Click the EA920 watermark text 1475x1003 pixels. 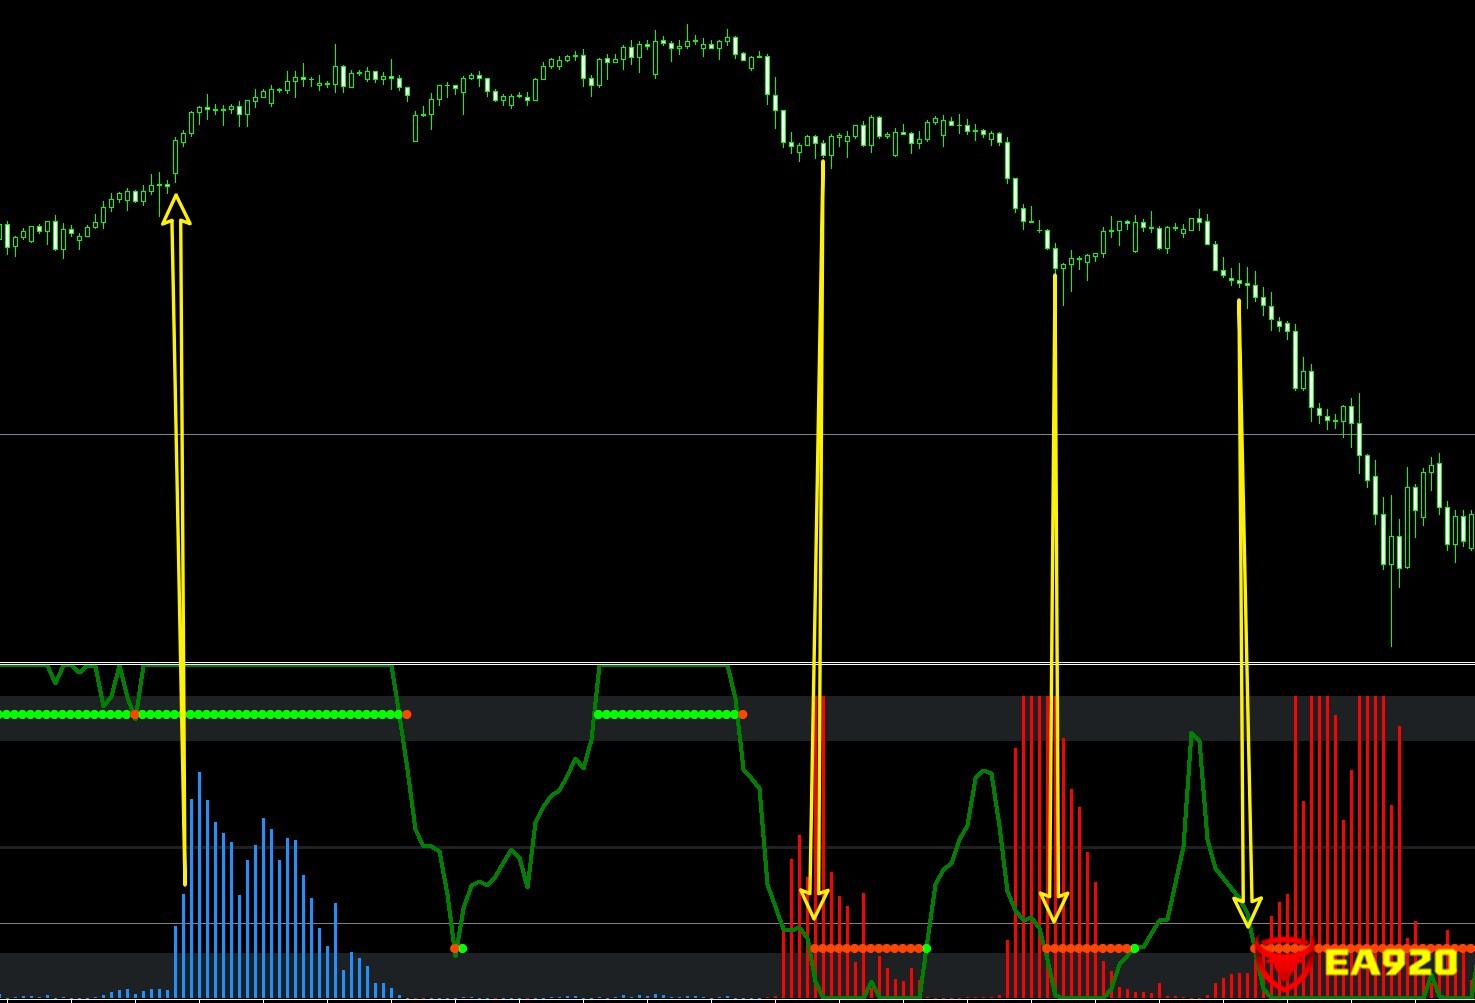coord(1390,963)
